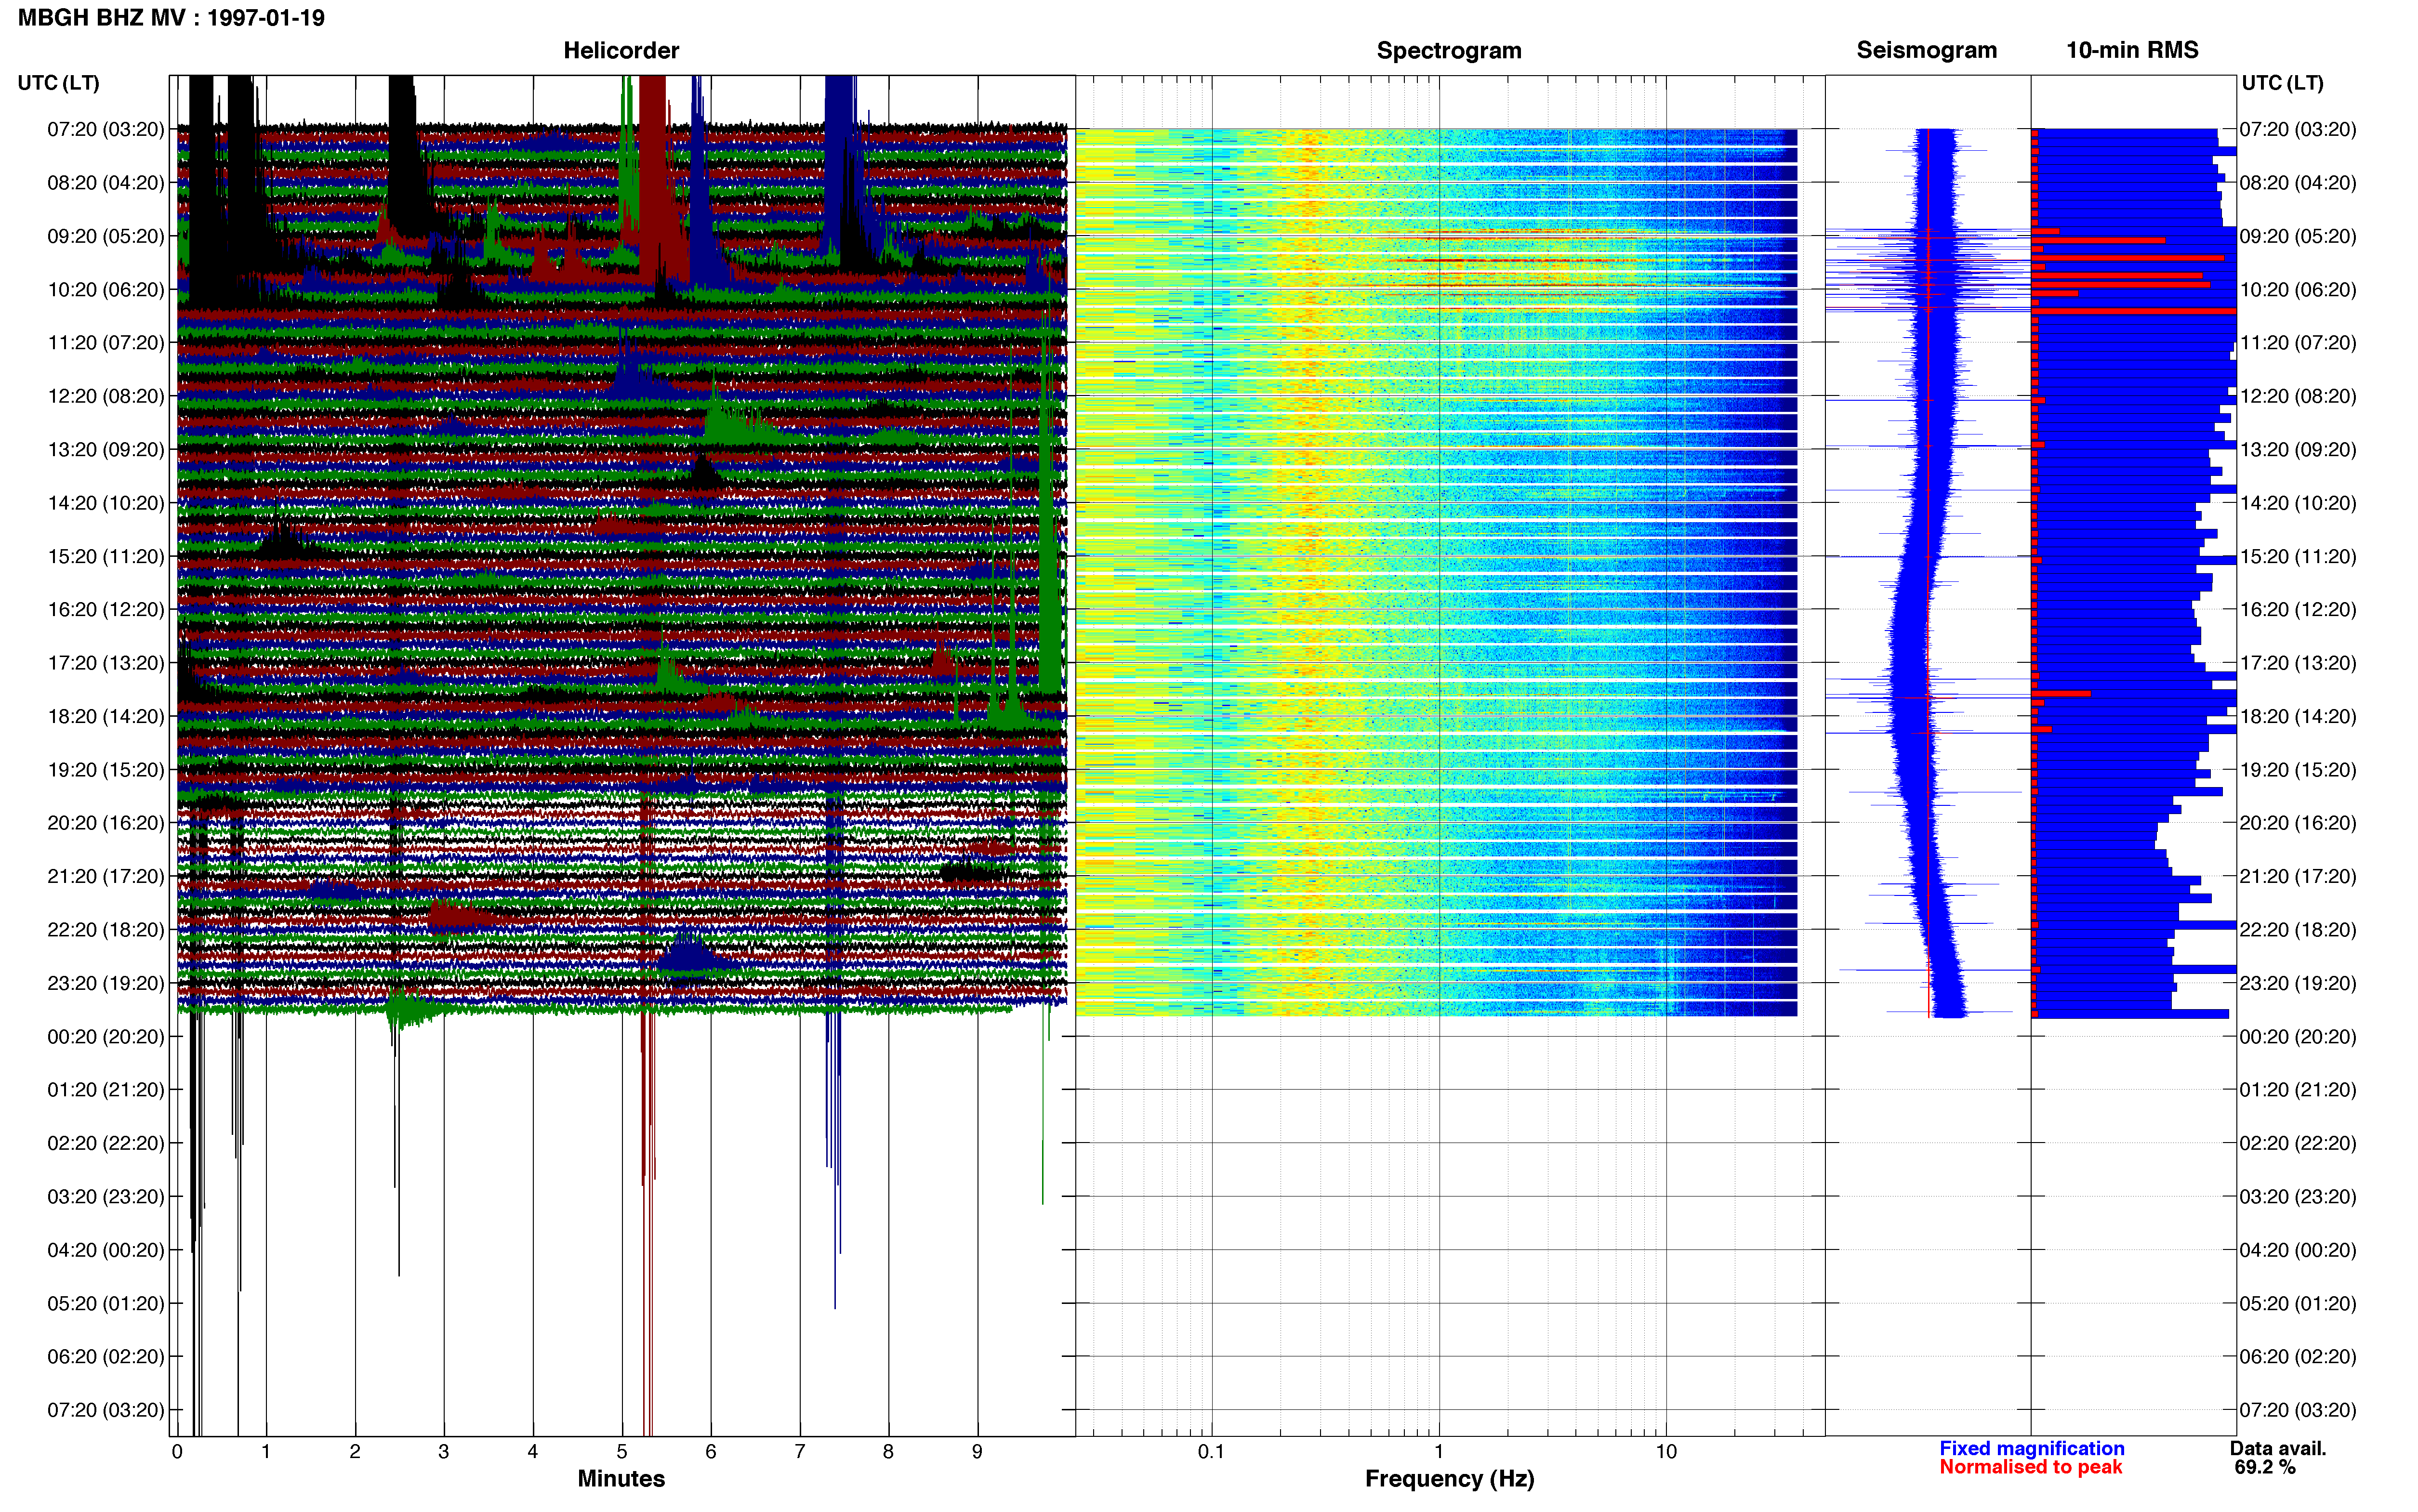Click the right '09:20 (05:20)' time label
2418x1512 pixels.
[2298, 236]
